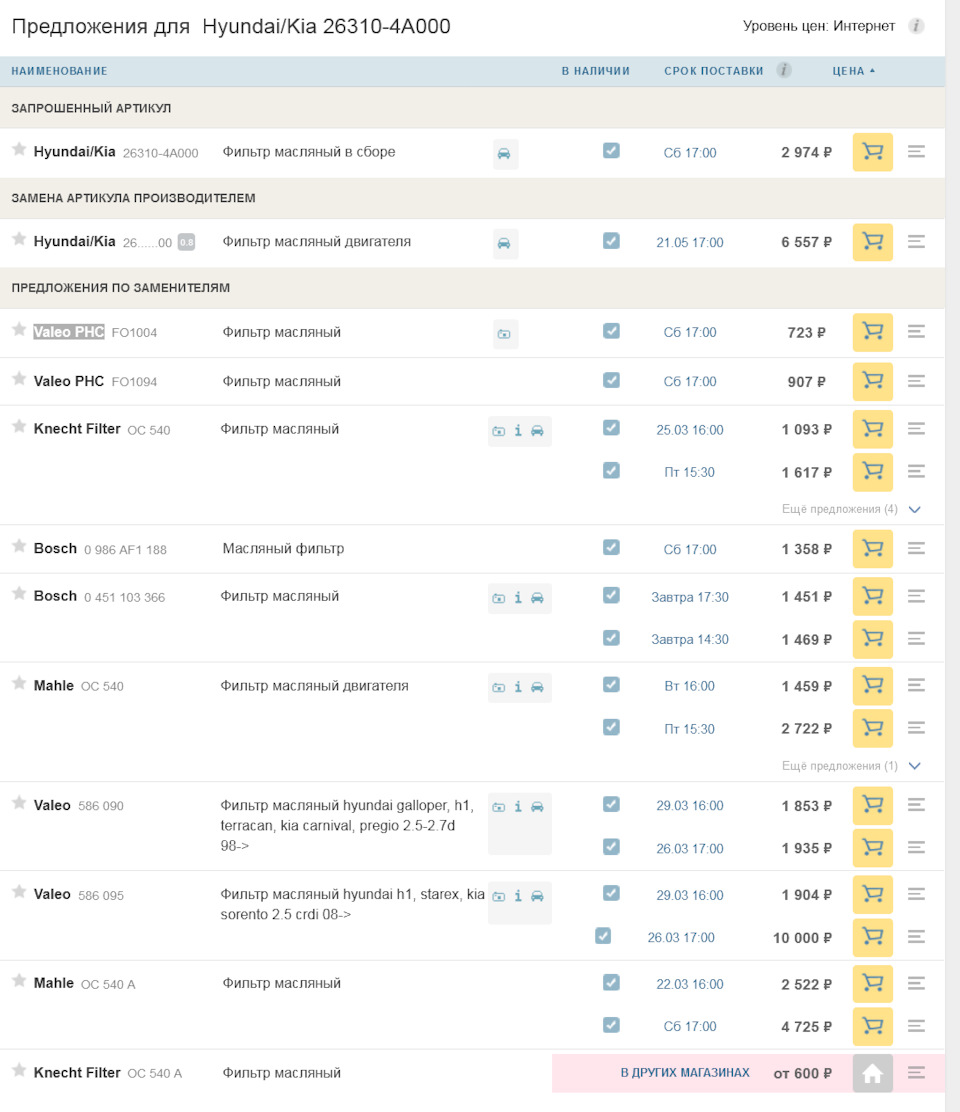Viewport: 960px width, 1112px height.
Task: Sort by price column header
Action: pyautogui.click(x=852, y=71)
